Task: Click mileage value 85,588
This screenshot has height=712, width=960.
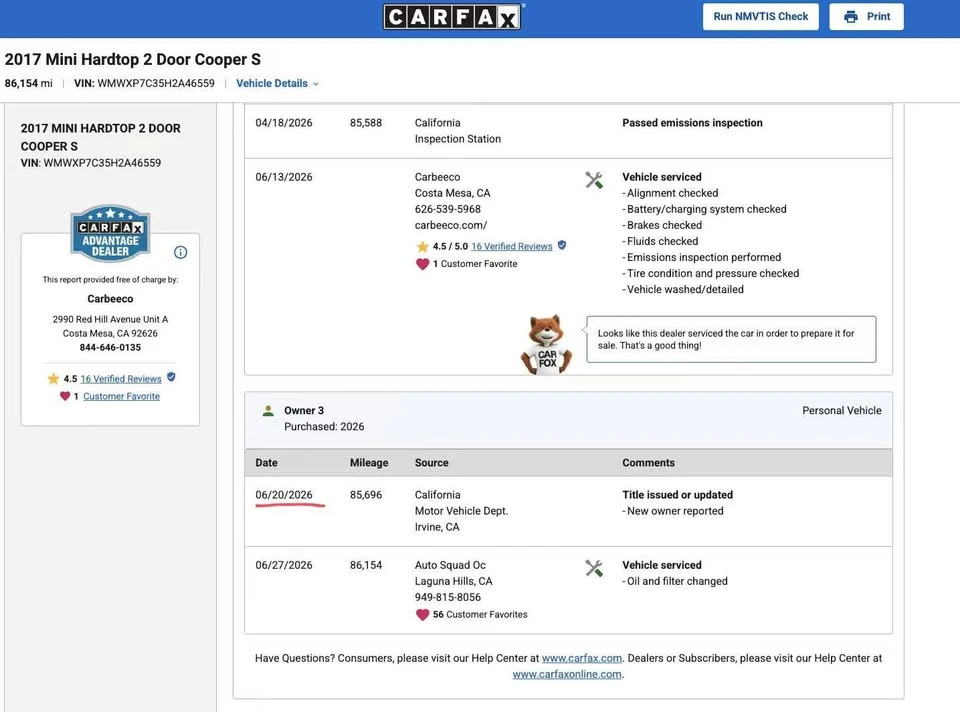Action: tap(366, 123)
